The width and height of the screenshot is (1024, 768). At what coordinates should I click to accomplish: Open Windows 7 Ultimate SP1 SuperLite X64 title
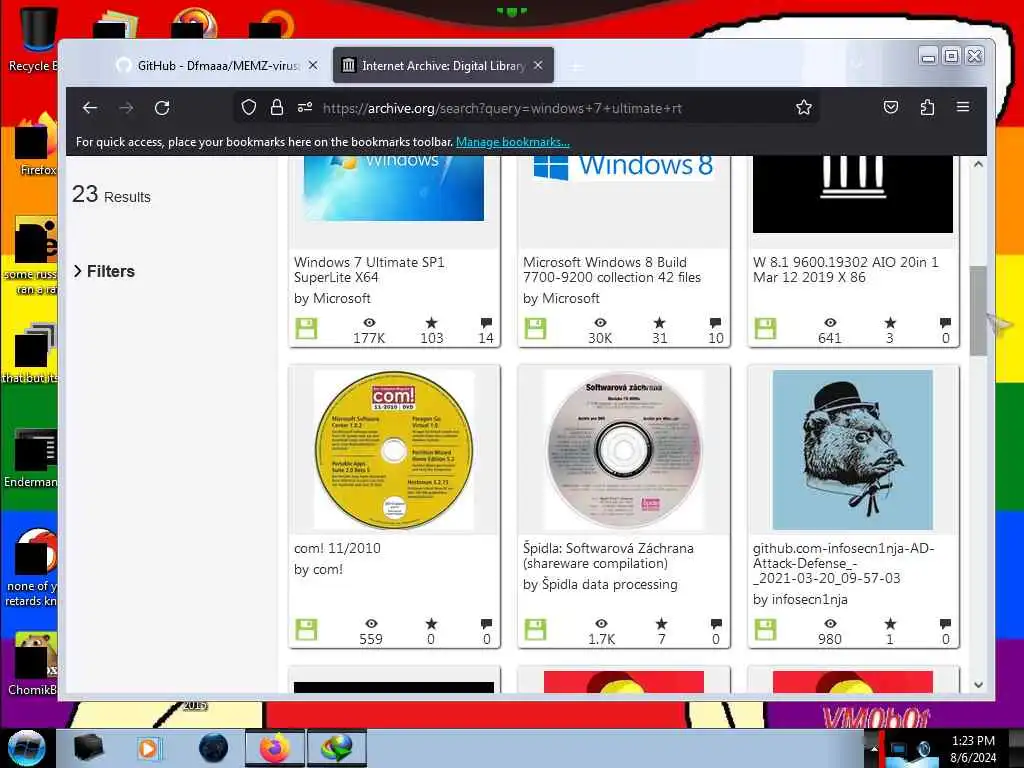coord(369,270)
